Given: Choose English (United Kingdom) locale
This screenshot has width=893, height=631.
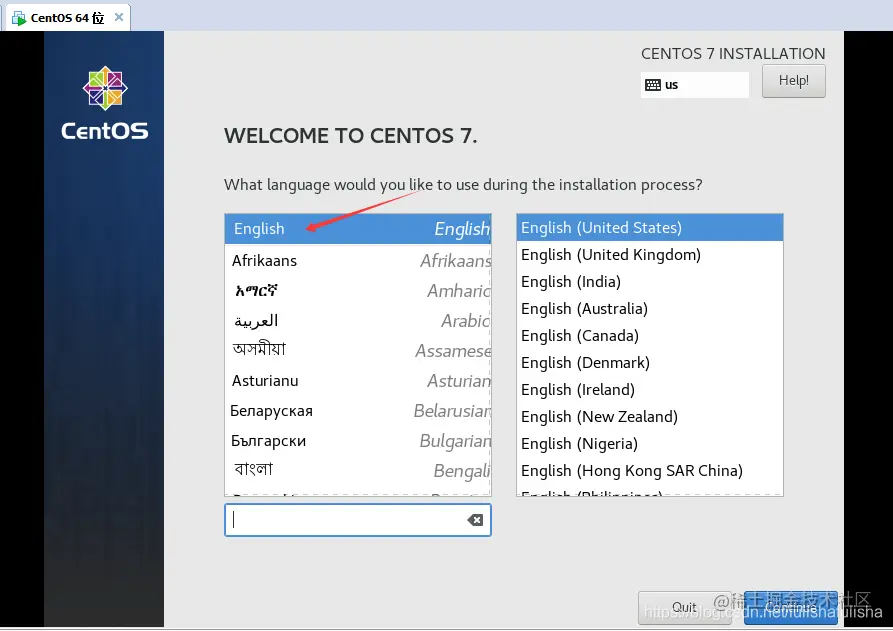Looking at the screenshot, I should click(650, 255).
